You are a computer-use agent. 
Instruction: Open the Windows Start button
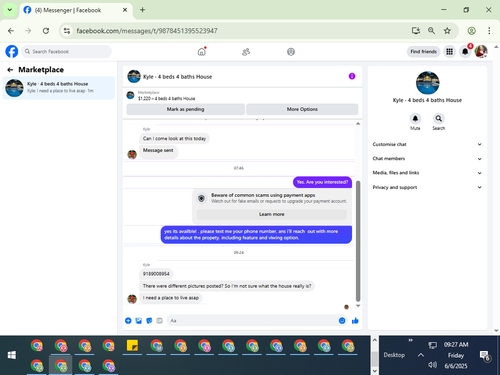(12, 355)
